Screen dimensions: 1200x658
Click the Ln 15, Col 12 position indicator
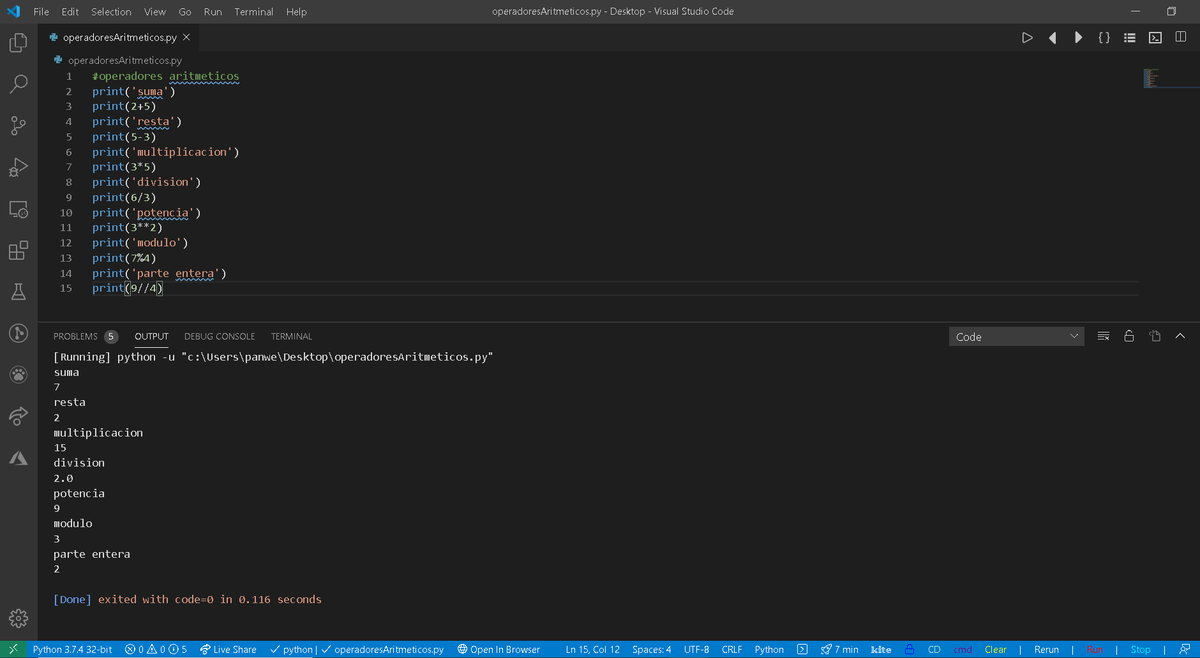pyautogui.click(x=592, y=649)
